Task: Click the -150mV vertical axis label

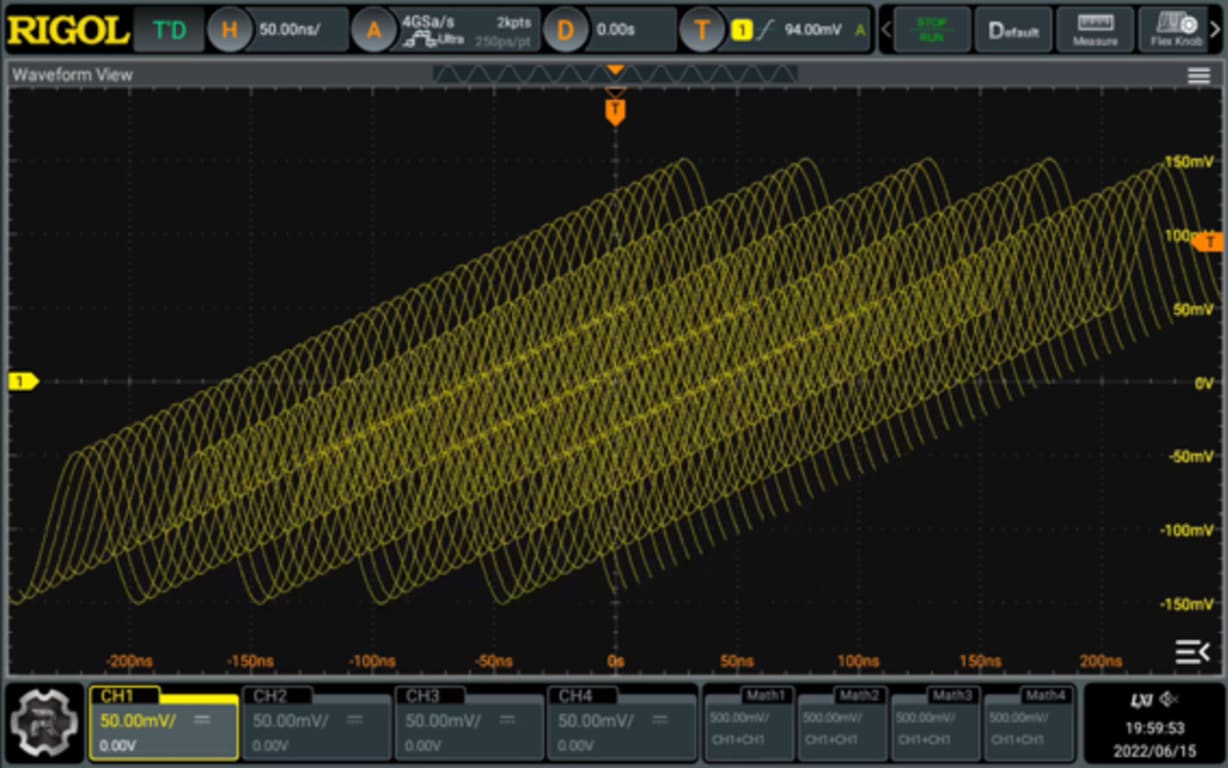Action: pos(1187,604)
